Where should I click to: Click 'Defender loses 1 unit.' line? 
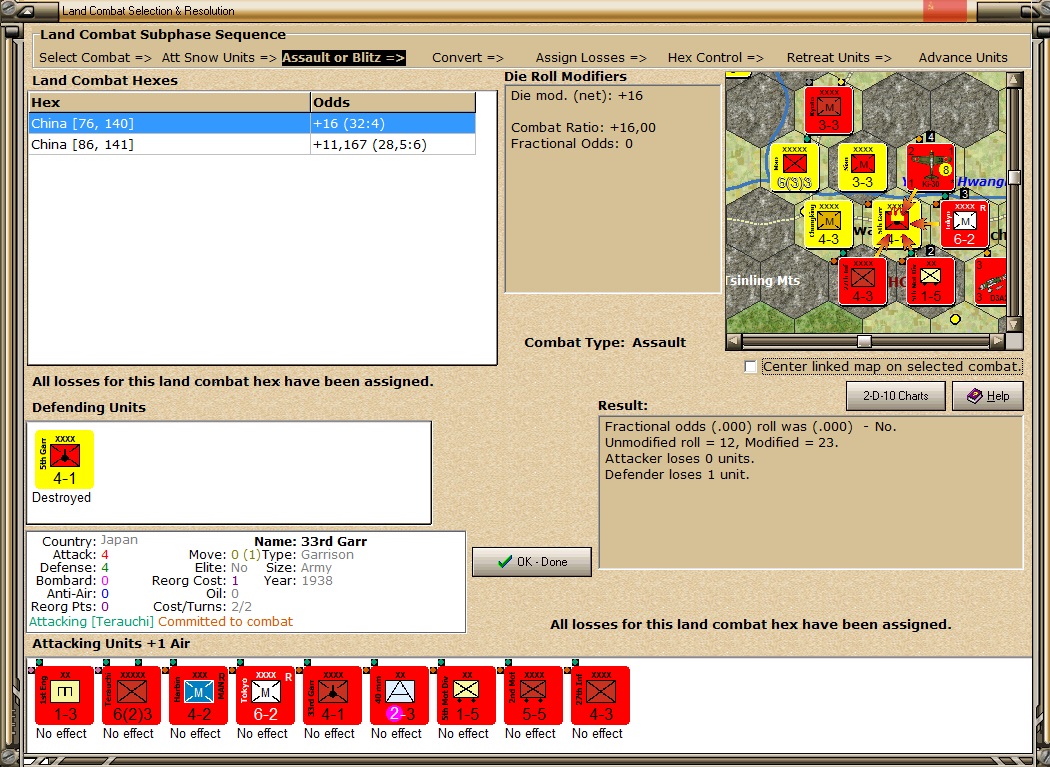(677, 475)
